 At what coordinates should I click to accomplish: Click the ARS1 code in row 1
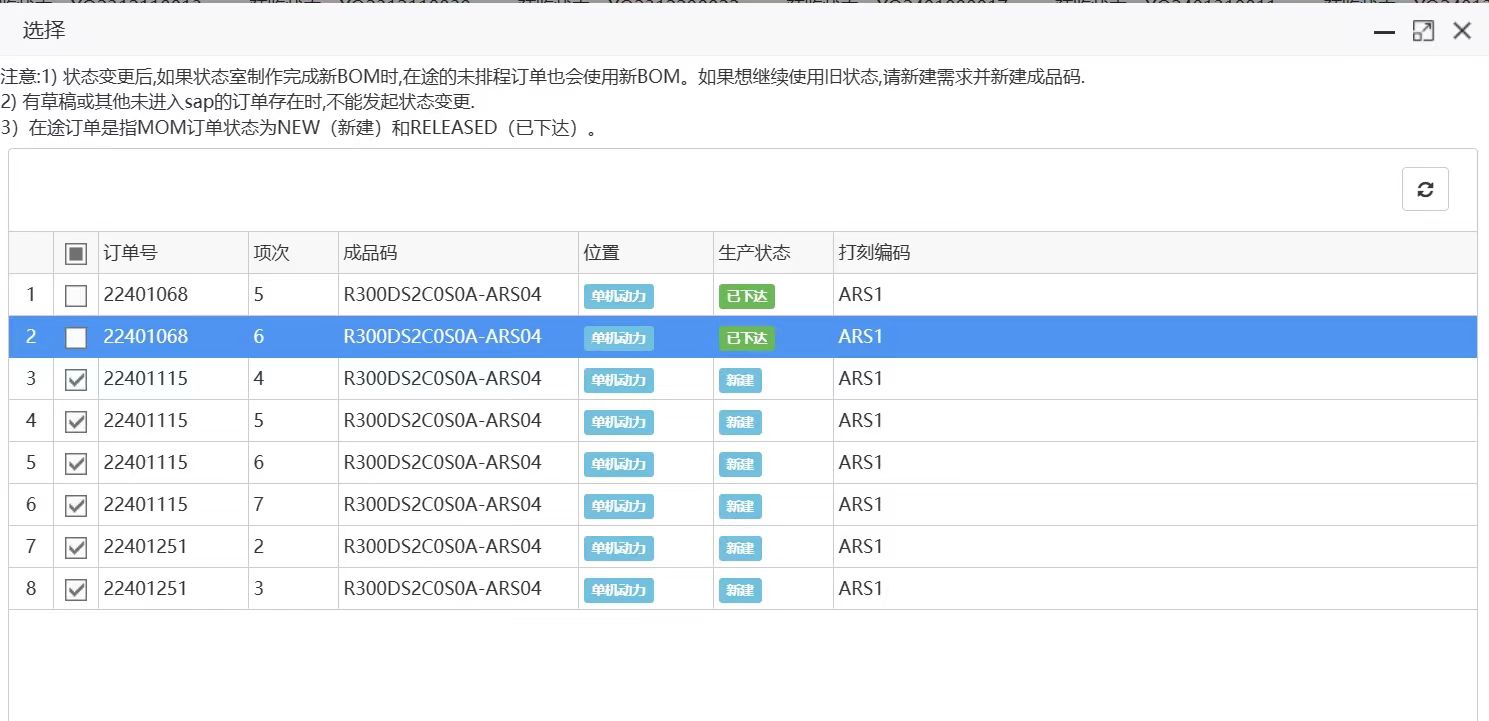click(x=861, y=295)
